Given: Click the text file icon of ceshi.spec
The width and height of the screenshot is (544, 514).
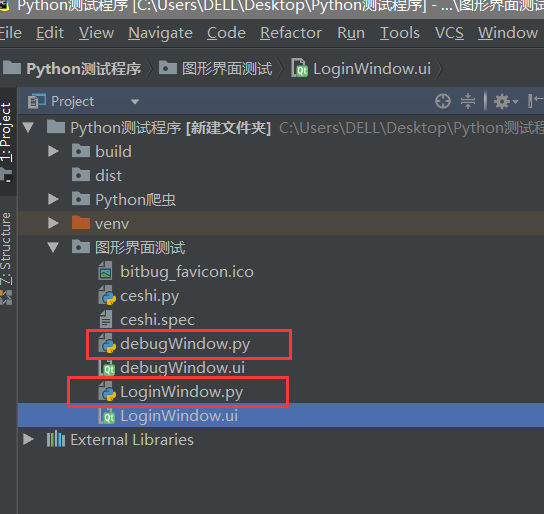Looking at the screenshot, I should point(105,319).
